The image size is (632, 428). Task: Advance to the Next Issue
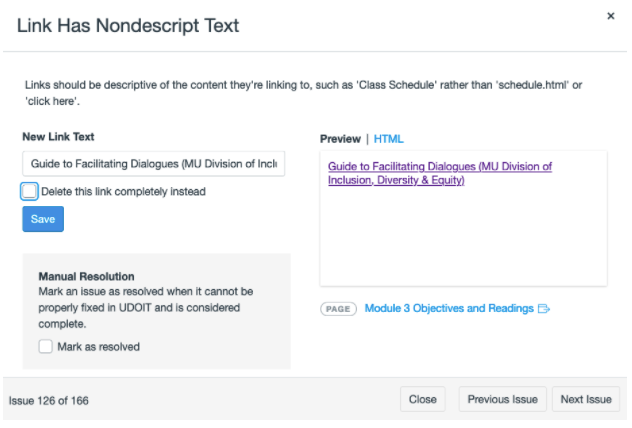coord(585,399)
